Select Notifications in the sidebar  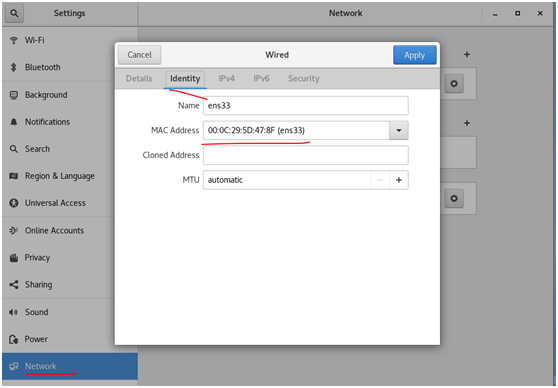[47, 122]
